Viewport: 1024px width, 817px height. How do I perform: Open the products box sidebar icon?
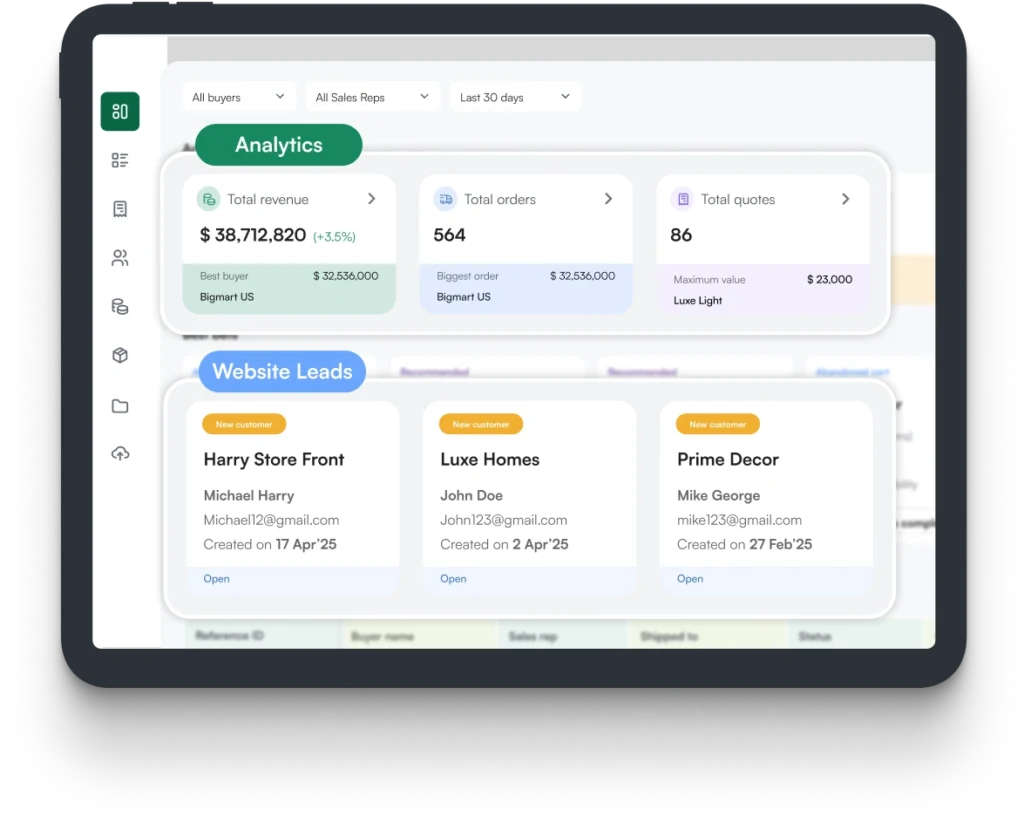120,356
